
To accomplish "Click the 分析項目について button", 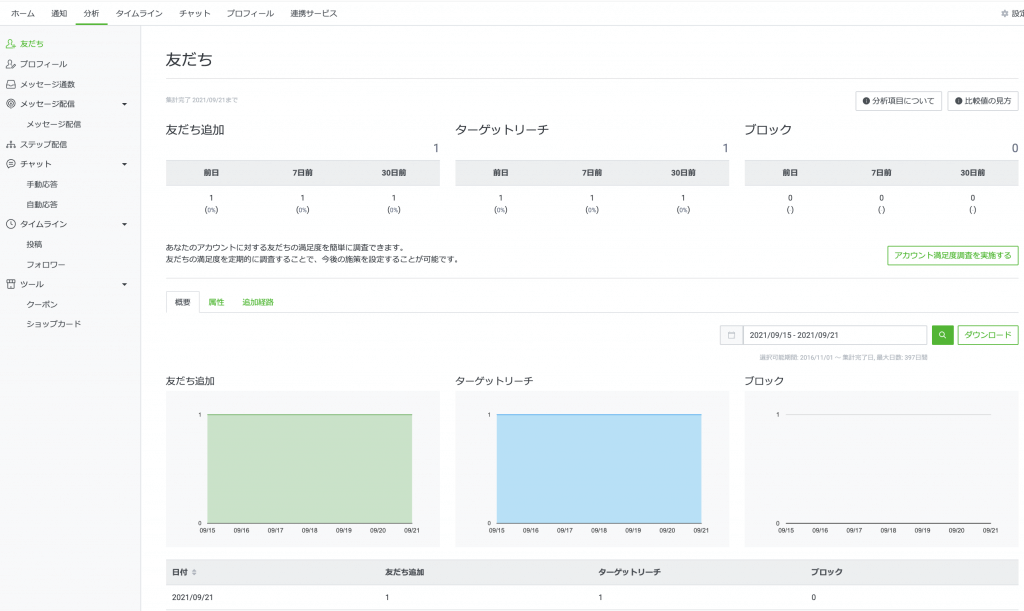I will [x=899, y=101].
